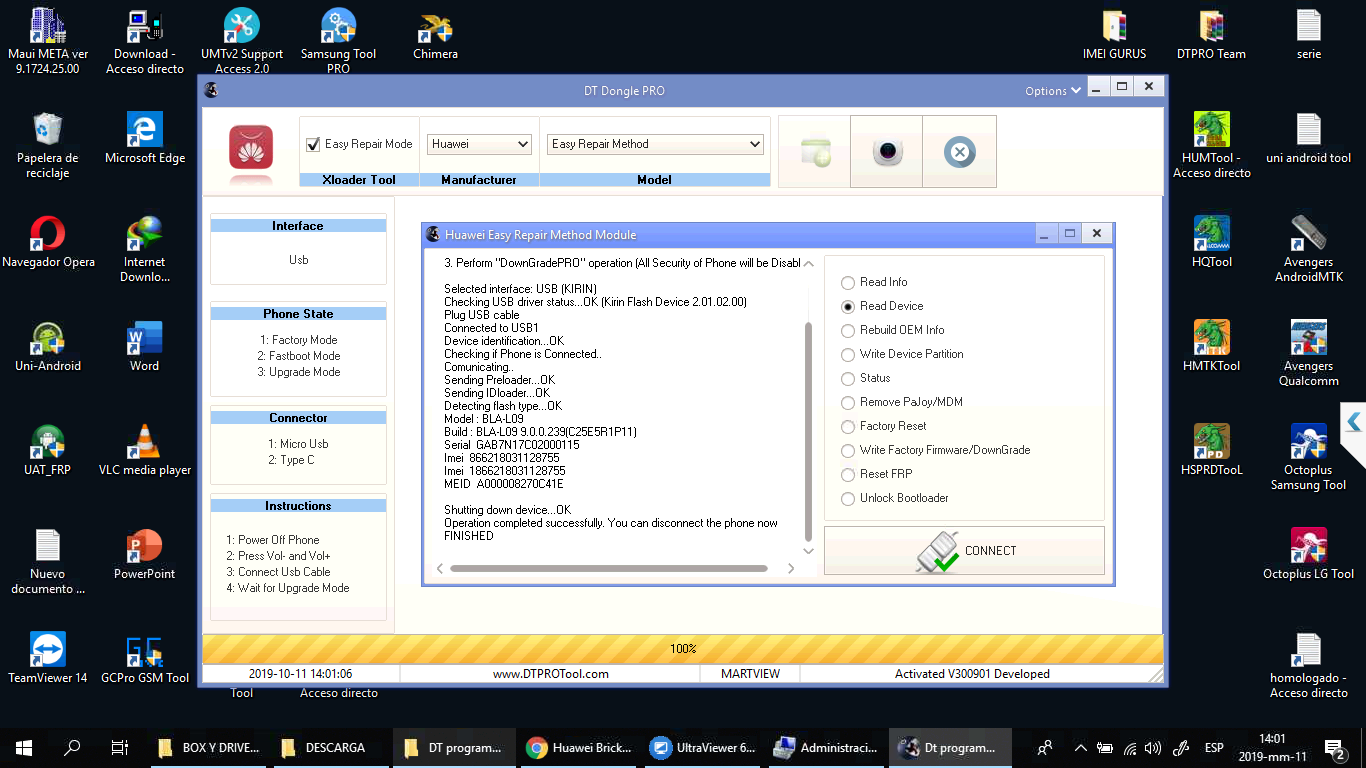The height and width of the screenshot is (768, 1366).
Task: Click the Instructions panel header
Action: tap(298, 506)
